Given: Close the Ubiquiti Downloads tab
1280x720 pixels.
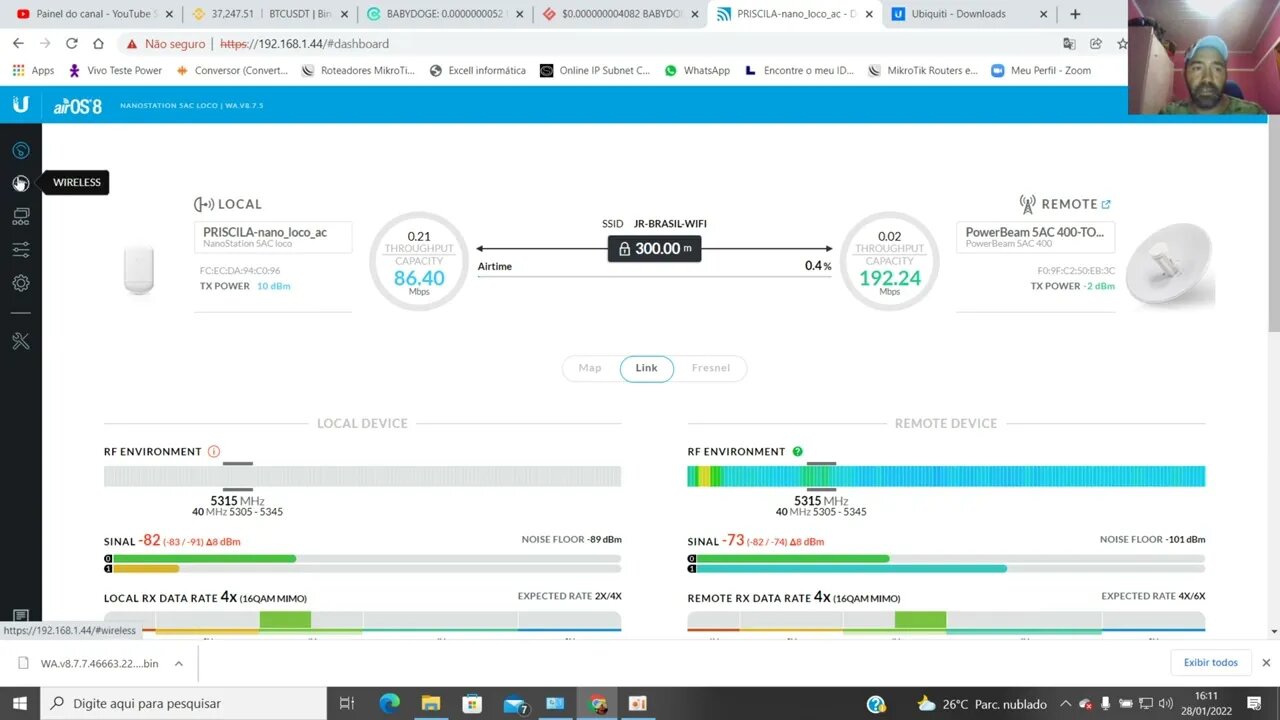Looking at the screenshot, I should tap(1044, 14).
